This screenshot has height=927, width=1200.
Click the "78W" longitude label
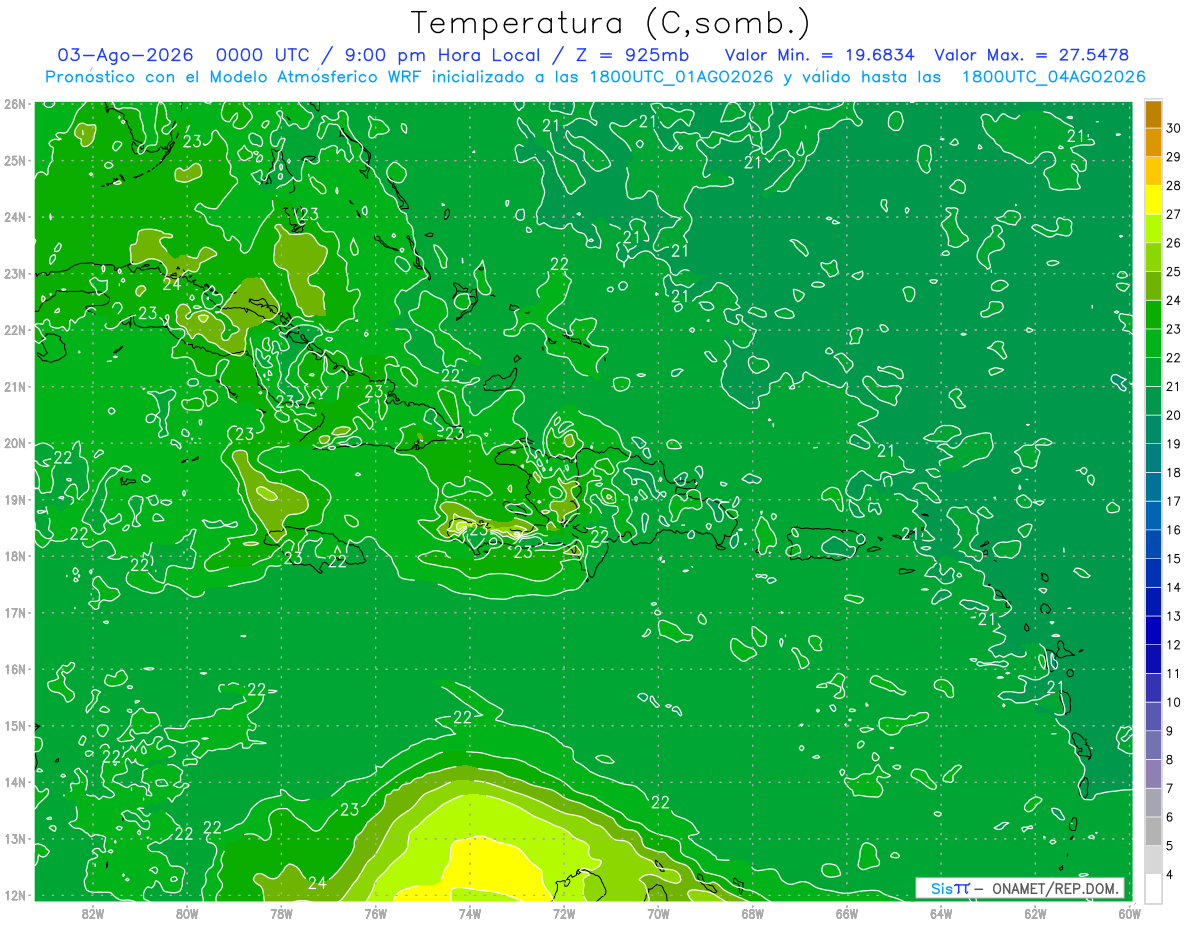281,913
